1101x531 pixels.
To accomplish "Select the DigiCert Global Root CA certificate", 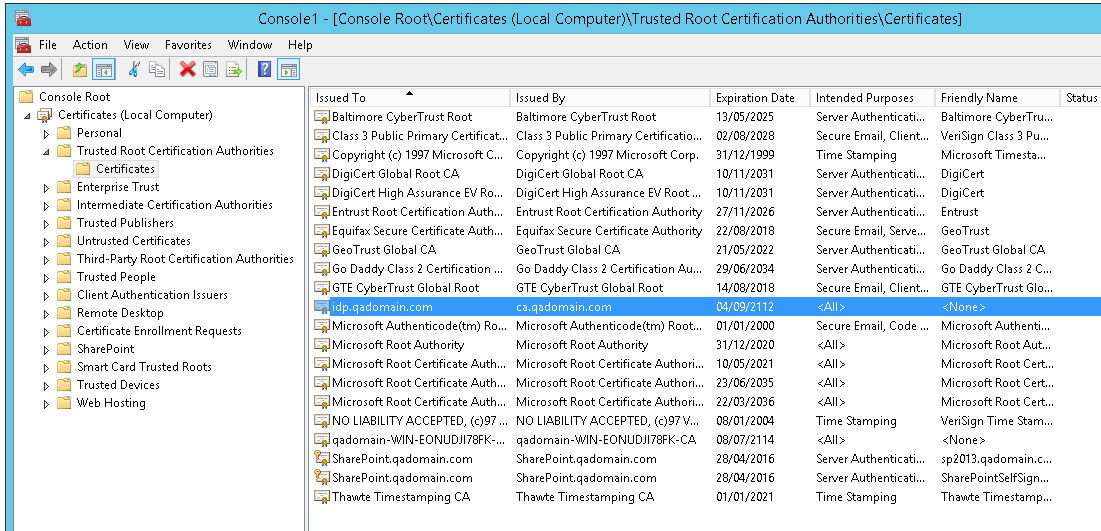I will click(395, 174).
